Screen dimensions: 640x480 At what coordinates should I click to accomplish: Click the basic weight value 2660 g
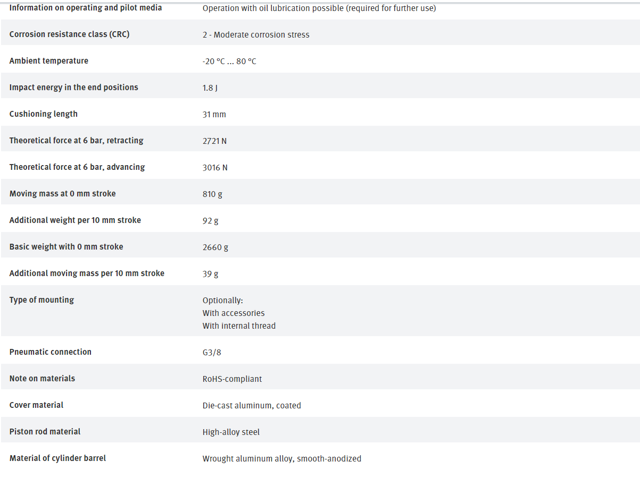point(215,247)
